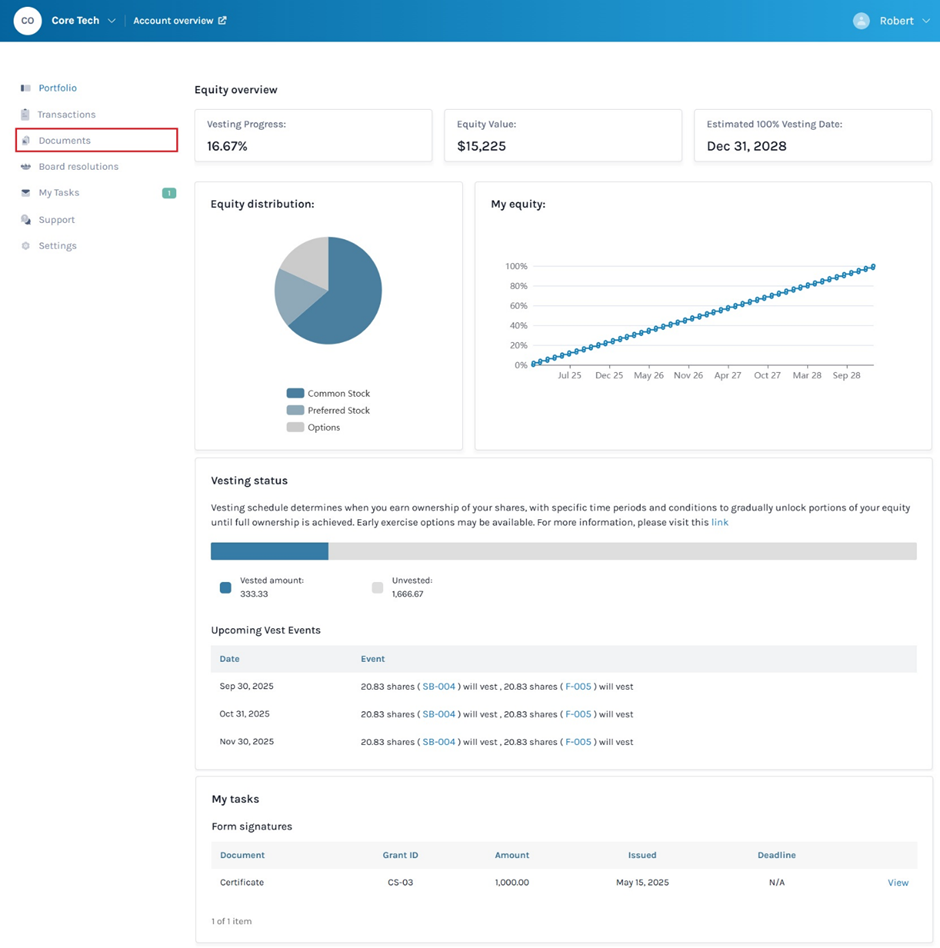Image resolution: width=940 pixels, height=948 pixels.
Task: Click the Portfolio sidebar icon
Action: 26,88
